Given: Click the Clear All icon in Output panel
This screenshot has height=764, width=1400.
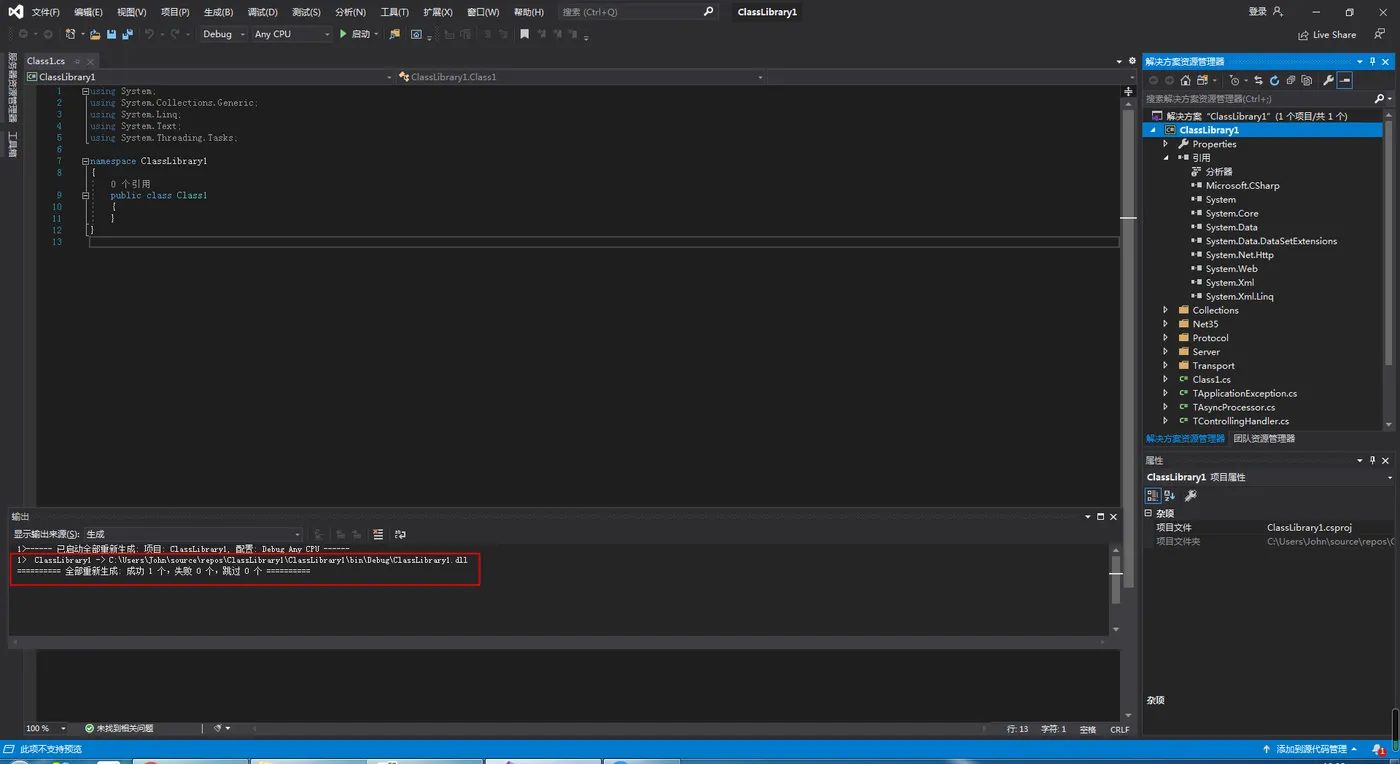Looking at the screenshot, I should (378, 534).
